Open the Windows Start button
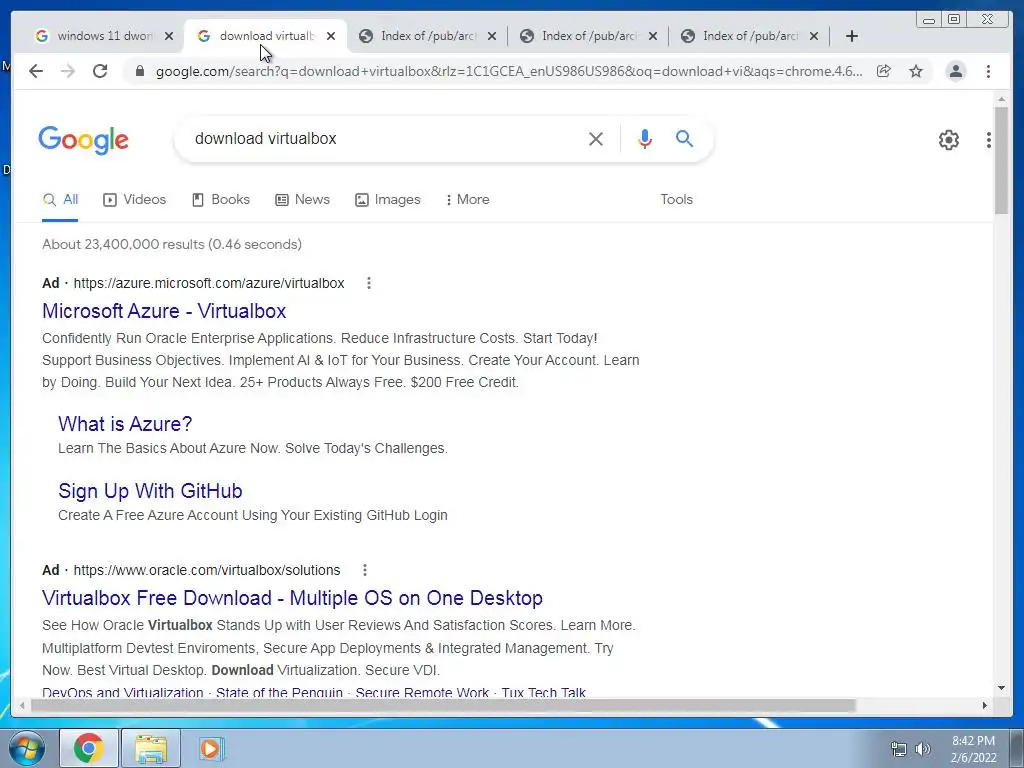1024x768 pixels. (26, 748)
